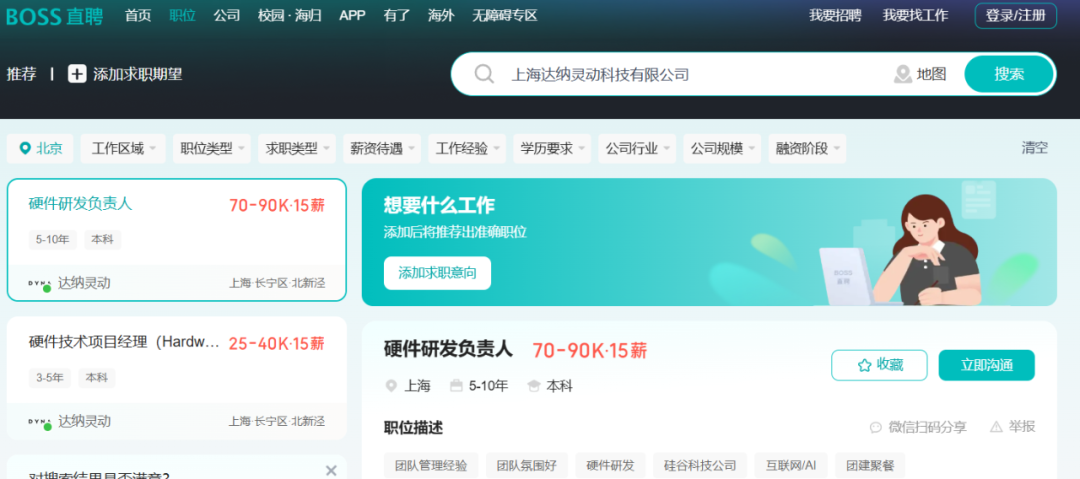
Task: Open 校园·海归 navigation item
Action: tap(289, 15)
